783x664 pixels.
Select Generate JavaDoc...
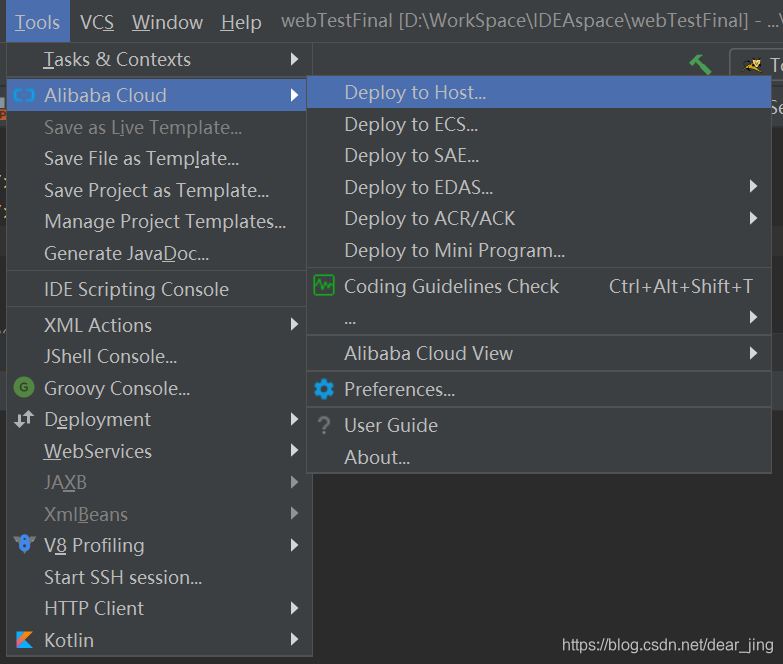pyautogui.click(x=157, y=253)
